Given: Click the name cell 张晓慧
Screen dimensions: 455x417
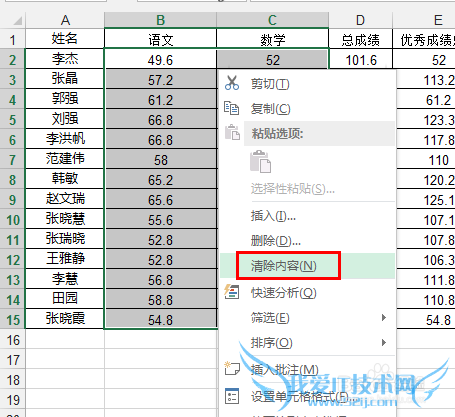Looking at the screenshot, I should 65,219.
